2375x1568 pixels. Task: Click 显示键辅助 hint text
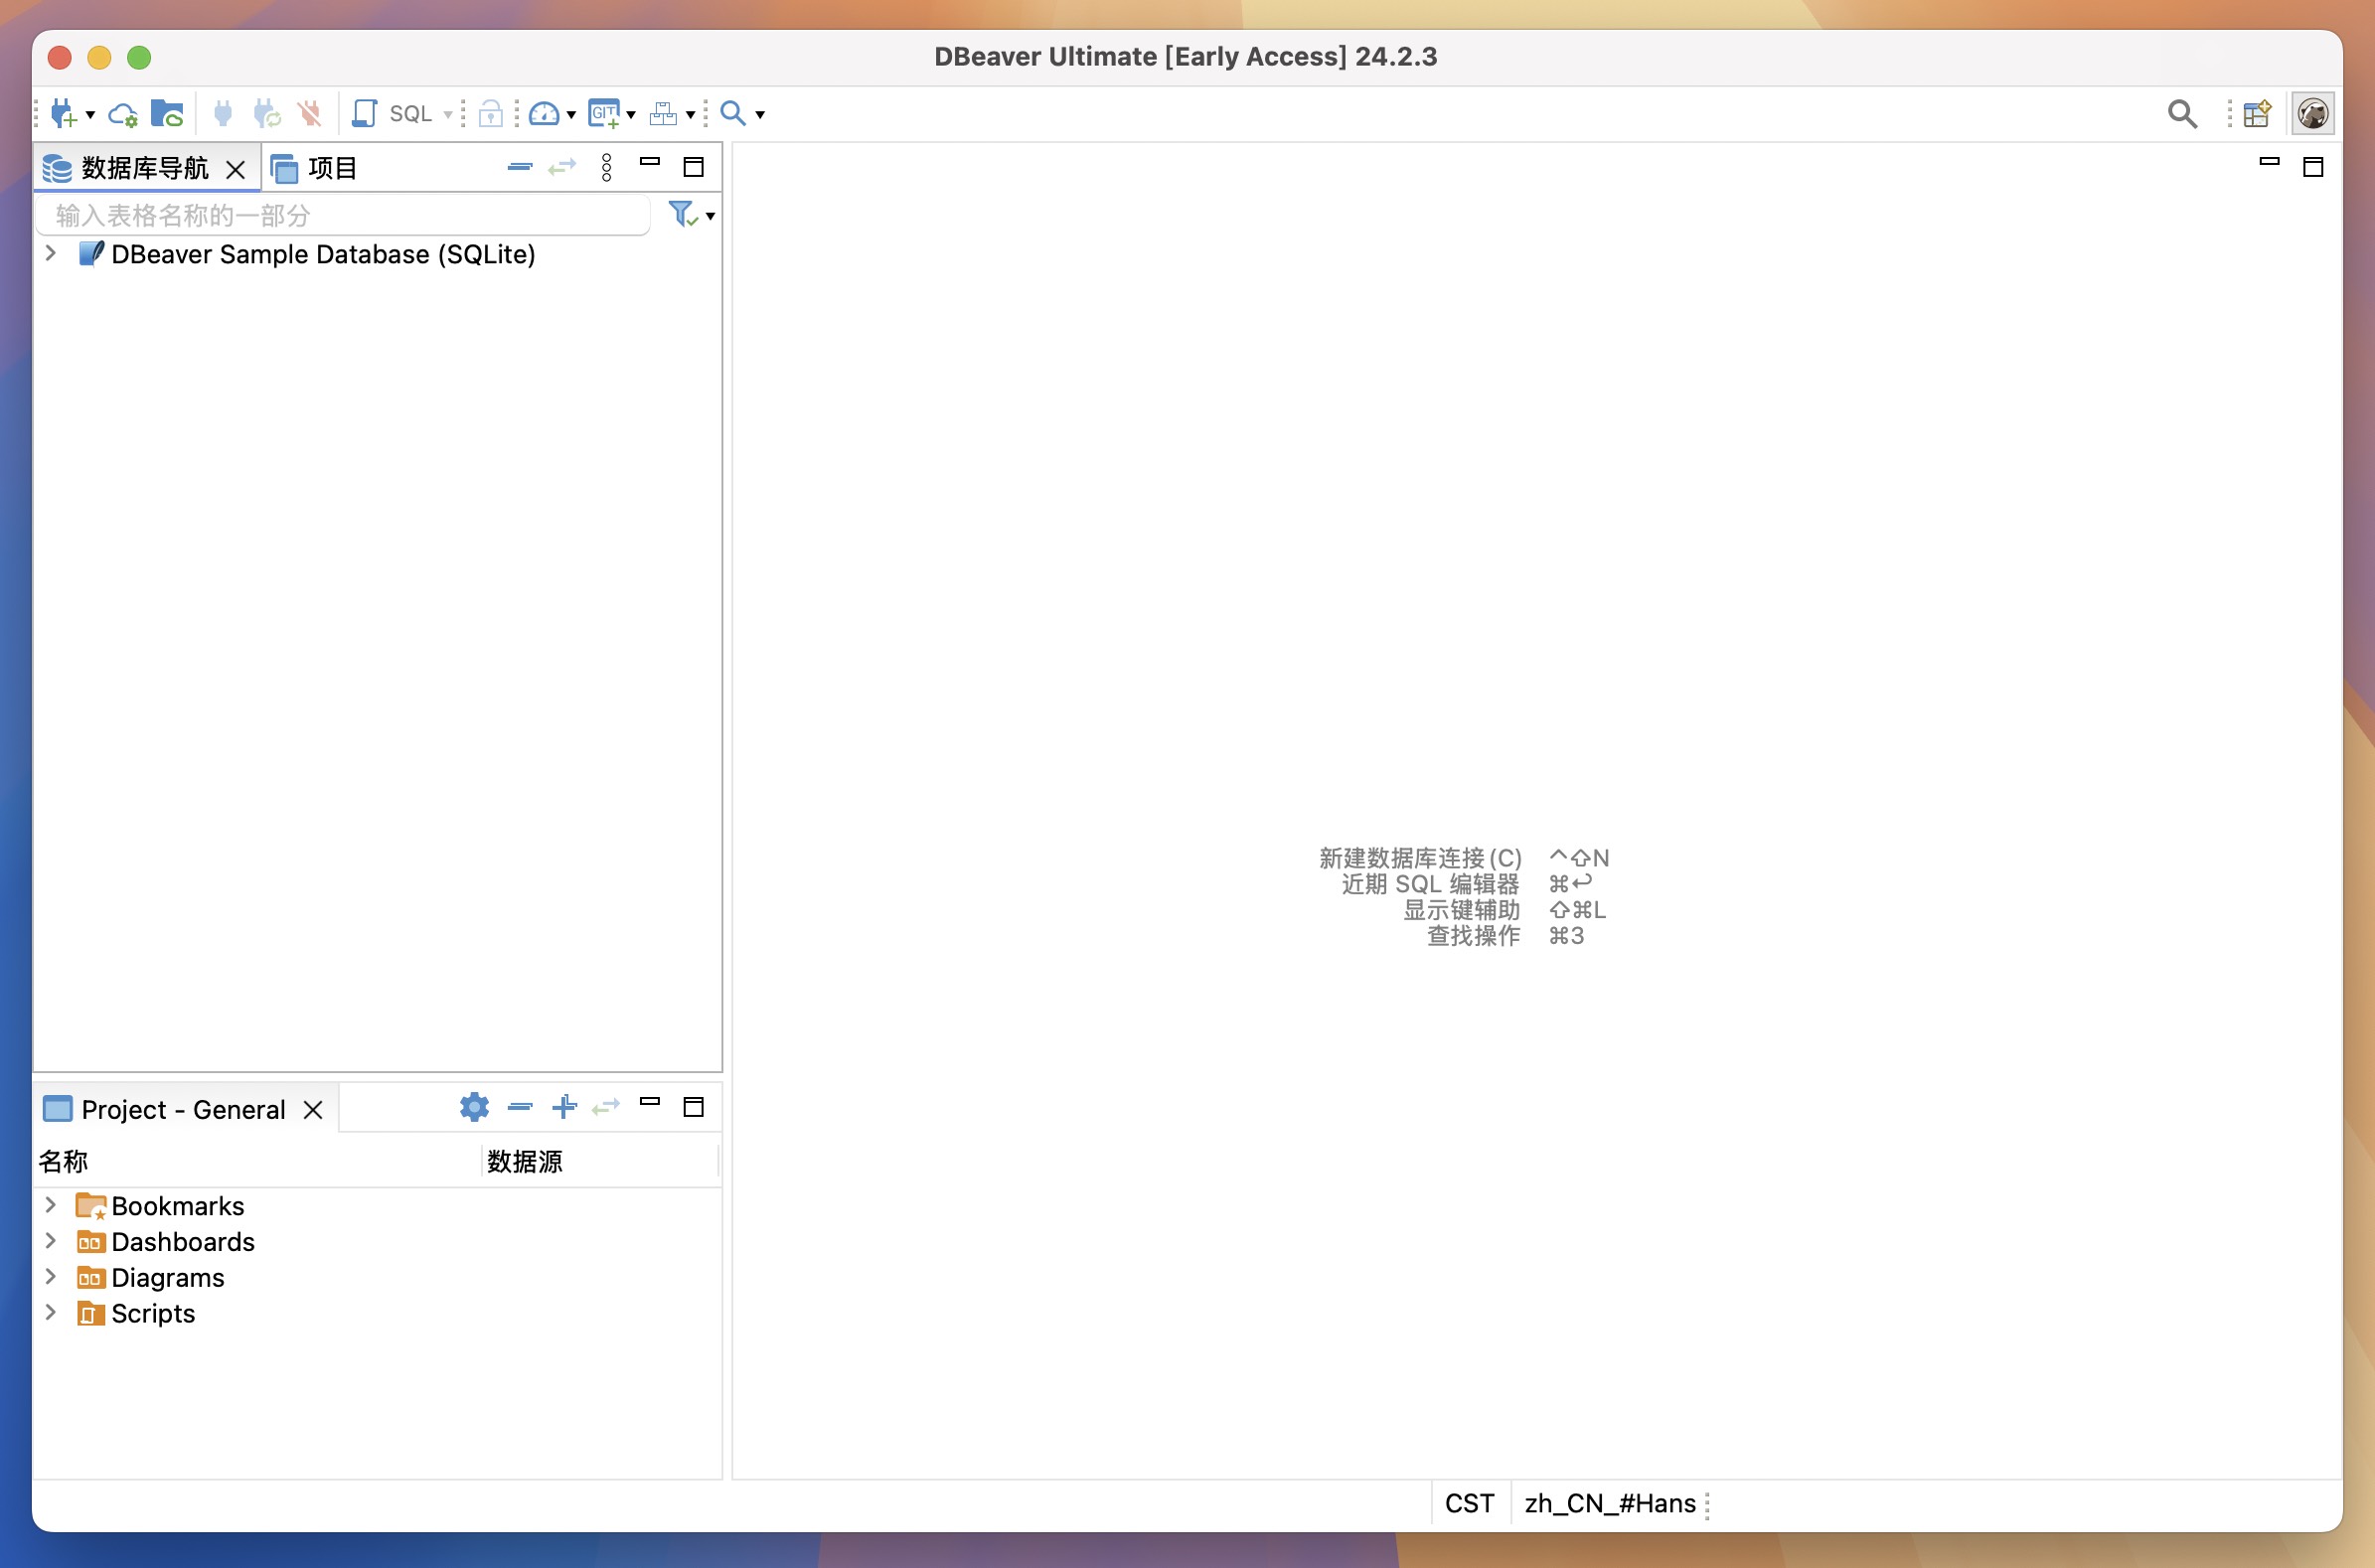click(1461, 910)
